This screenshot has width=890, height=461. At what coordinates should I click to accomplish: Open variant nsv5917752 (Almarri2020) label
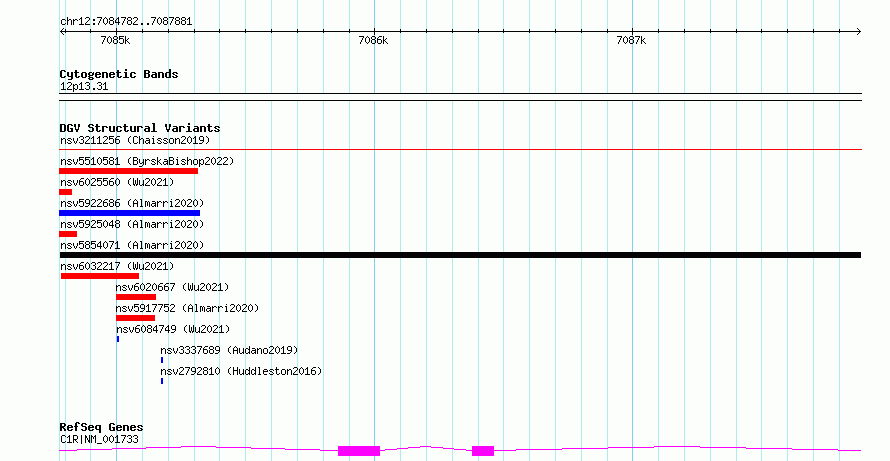187,308
